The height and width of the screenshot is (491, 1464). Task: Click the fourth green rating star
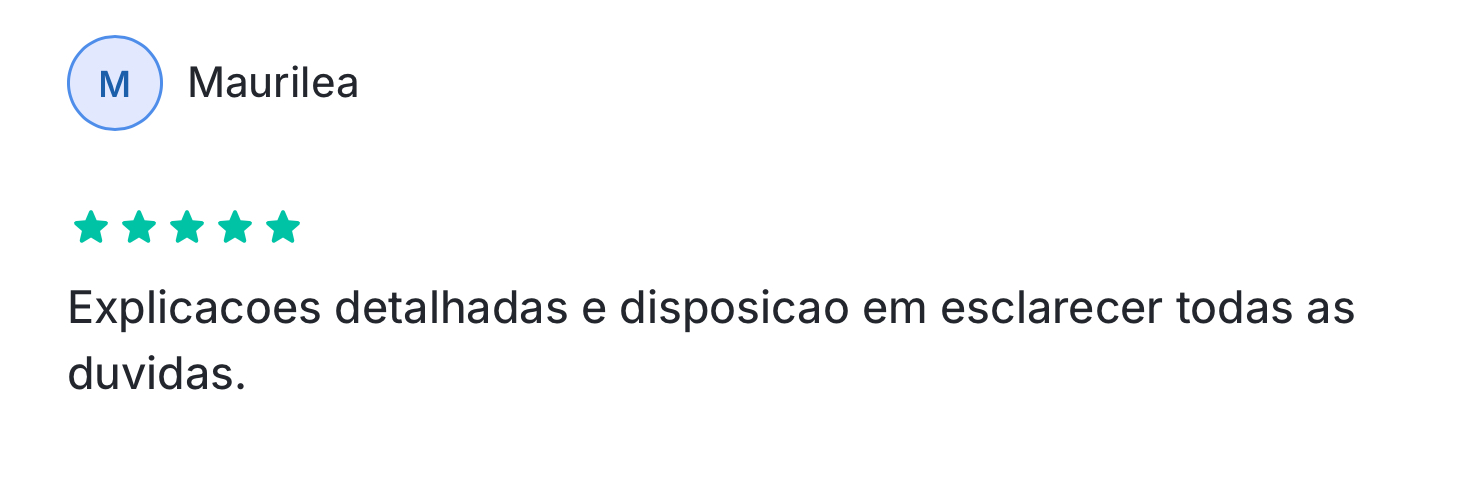pyautogui.click(x=235, y=228)
